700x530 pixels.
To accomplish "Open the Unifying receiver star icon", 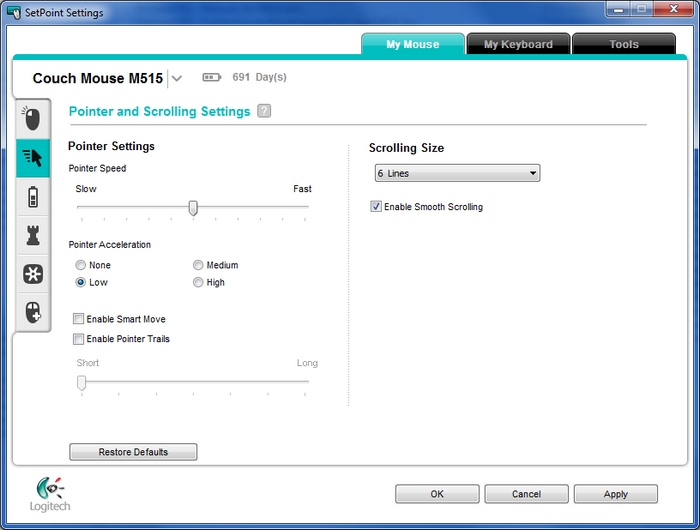I will click(x=33, y=274).
